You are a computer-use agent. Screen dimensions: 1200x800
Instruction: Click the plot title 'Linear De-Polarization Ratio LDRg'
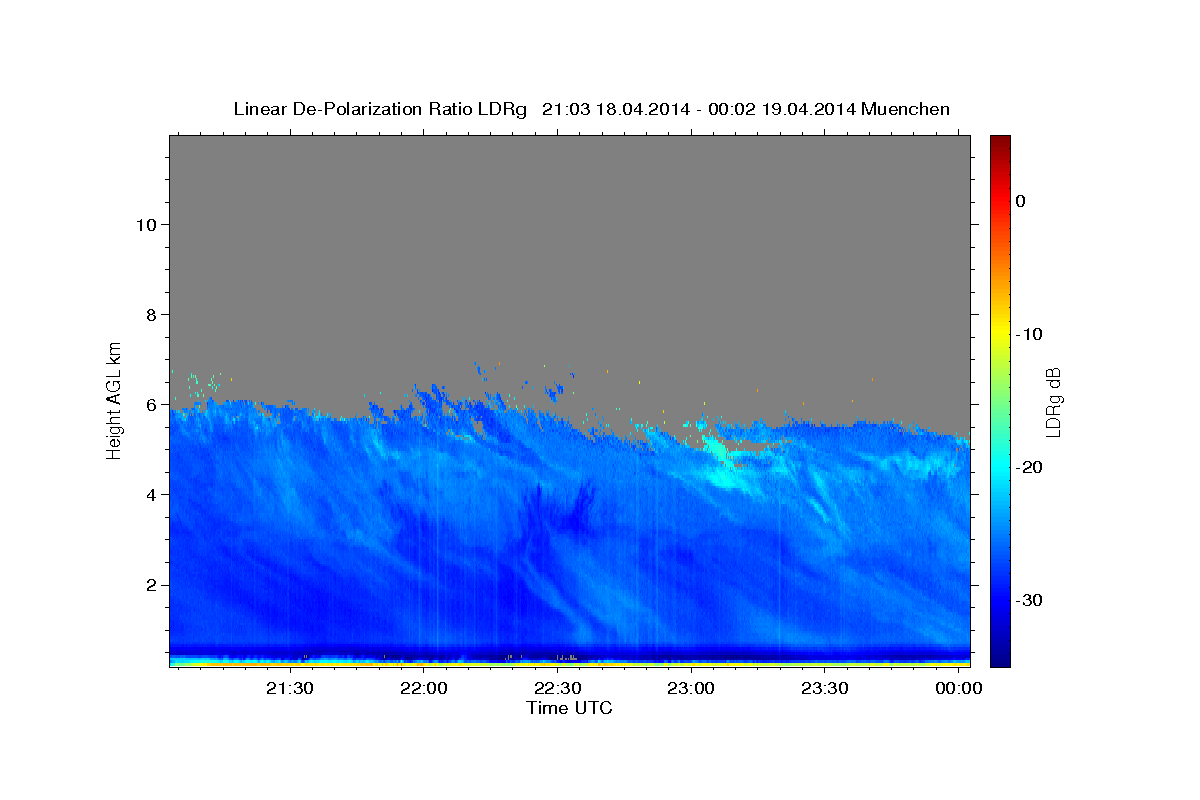tap(379, 109)
